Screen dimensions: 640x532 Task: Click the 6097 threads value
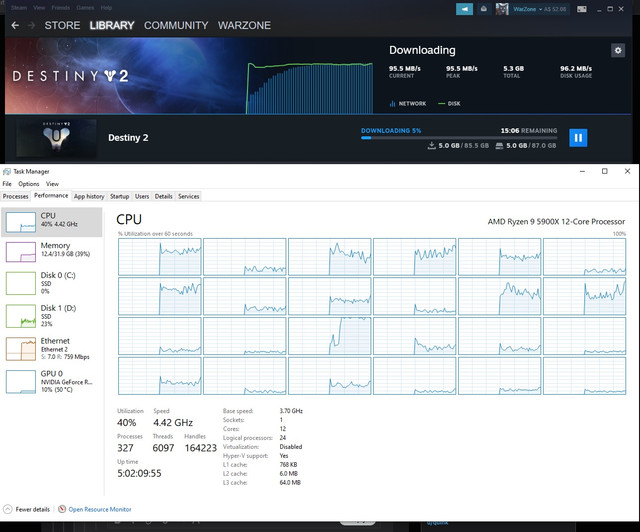coord(163,448)
